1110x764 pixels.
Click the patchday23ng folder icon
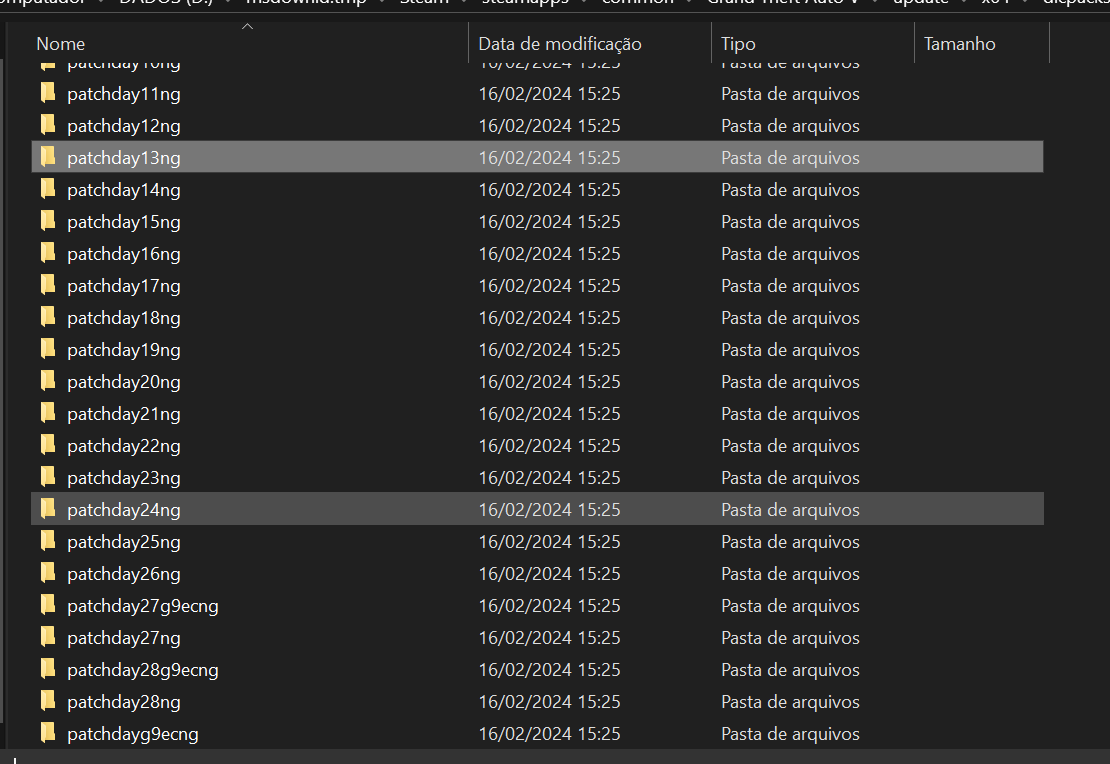coord(47,478)
